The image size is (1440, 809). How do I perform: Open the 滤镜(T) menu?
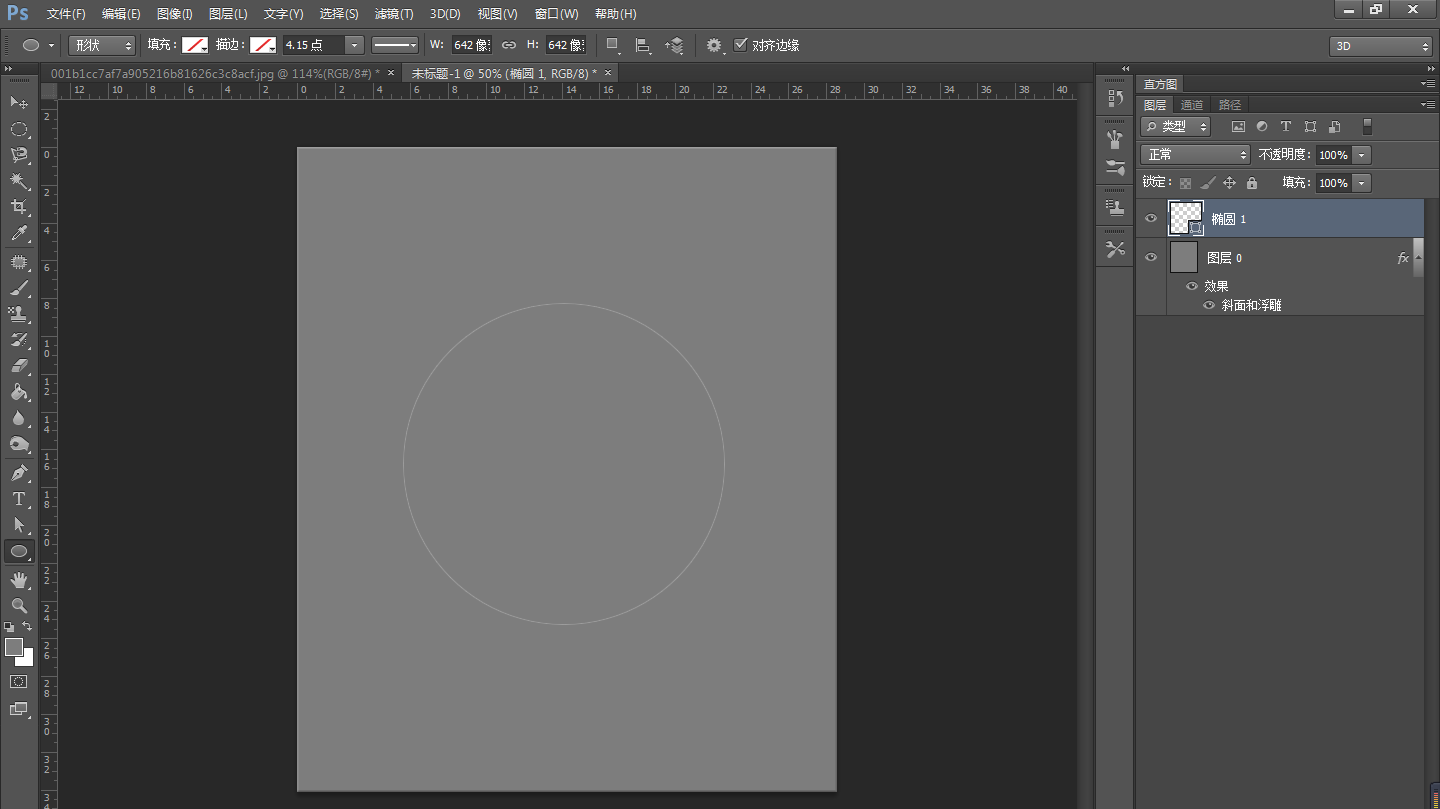coord(393,14)
